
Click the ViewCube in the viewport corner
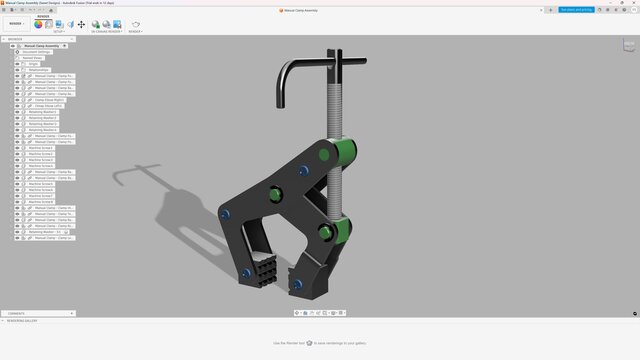coord(629,44)
